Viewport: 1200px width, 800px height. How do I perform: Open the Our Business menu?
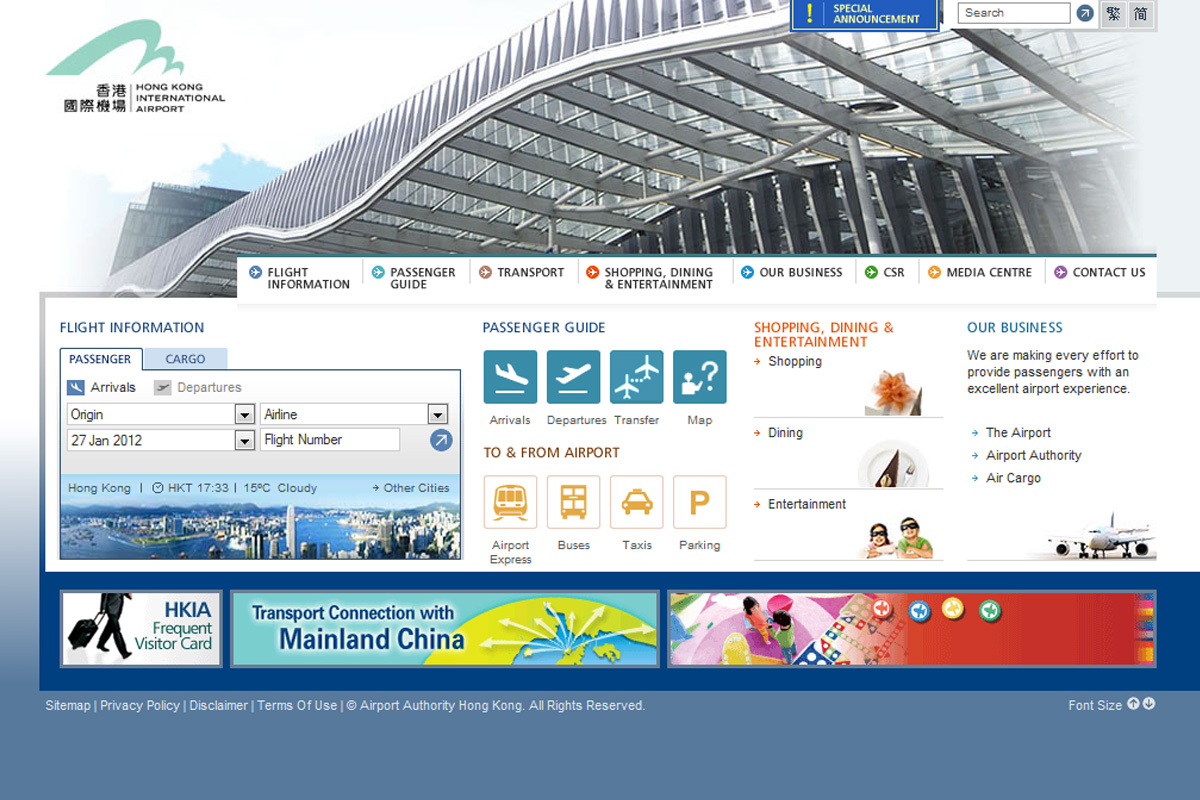coord(792,272)
